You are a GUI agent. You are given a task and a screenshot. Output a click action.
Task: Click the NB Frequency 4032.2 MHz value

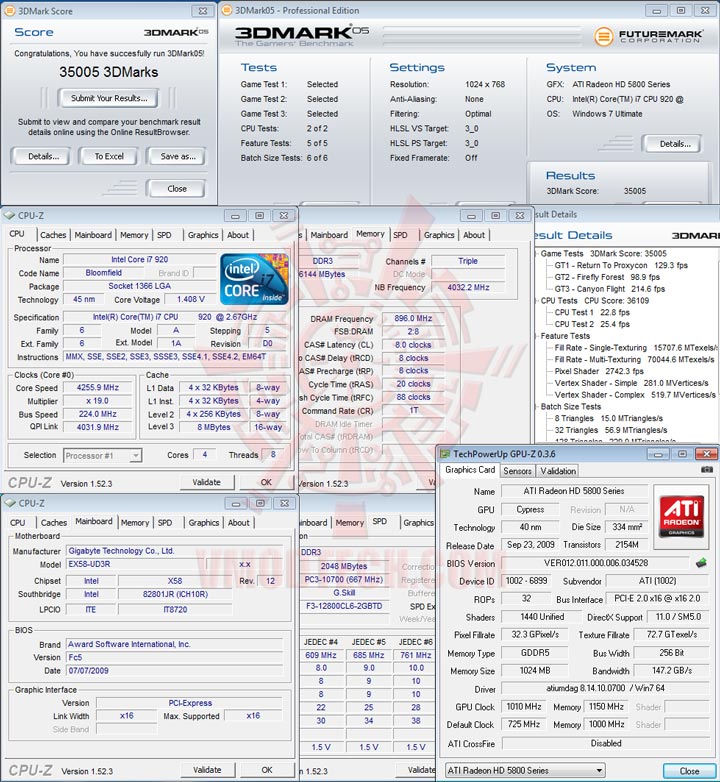click(468, 287)
